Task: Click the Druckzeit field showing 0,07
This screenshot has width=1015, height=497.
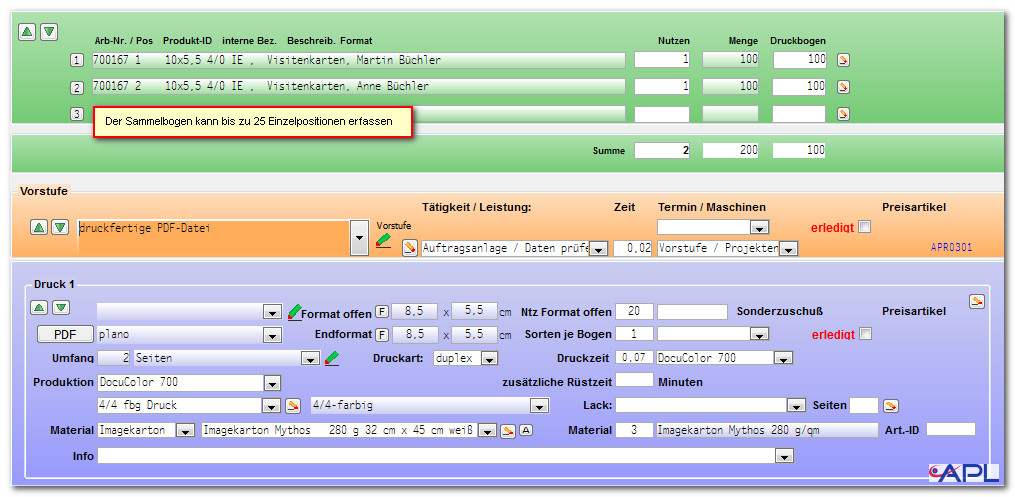Action: (634, 357)
